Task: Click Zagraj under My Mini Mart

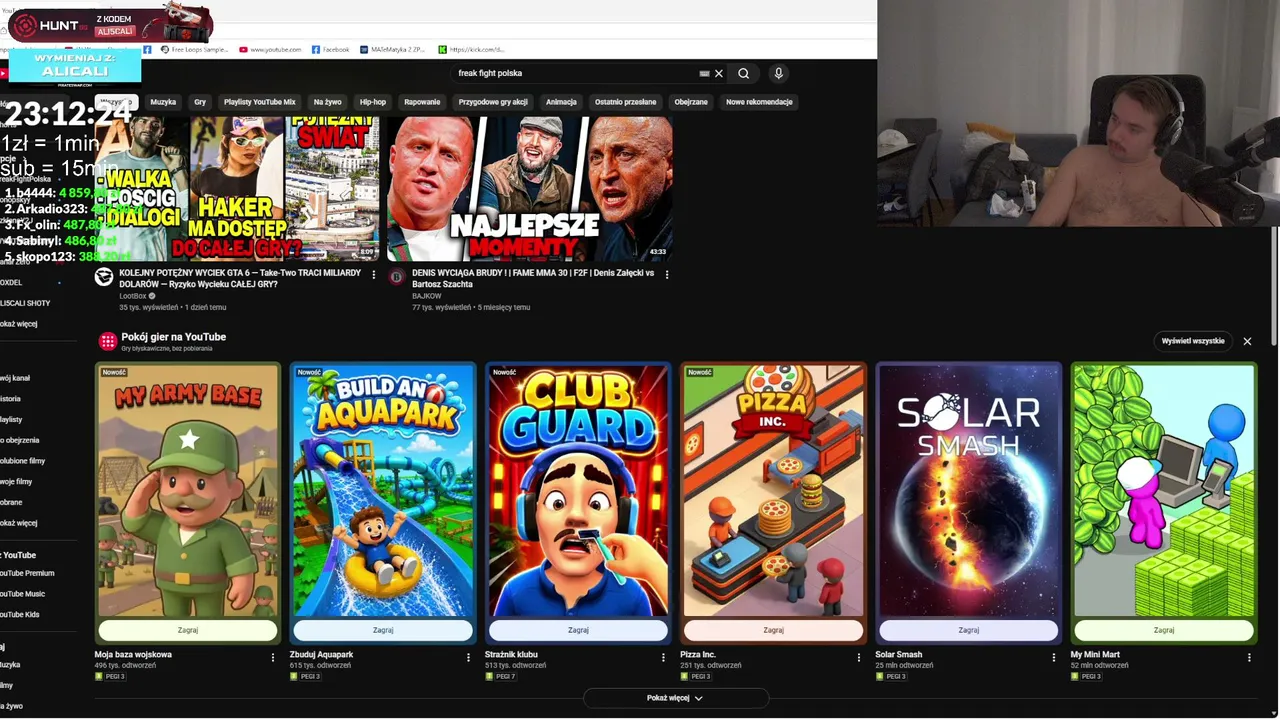Action: [1164, 630]
